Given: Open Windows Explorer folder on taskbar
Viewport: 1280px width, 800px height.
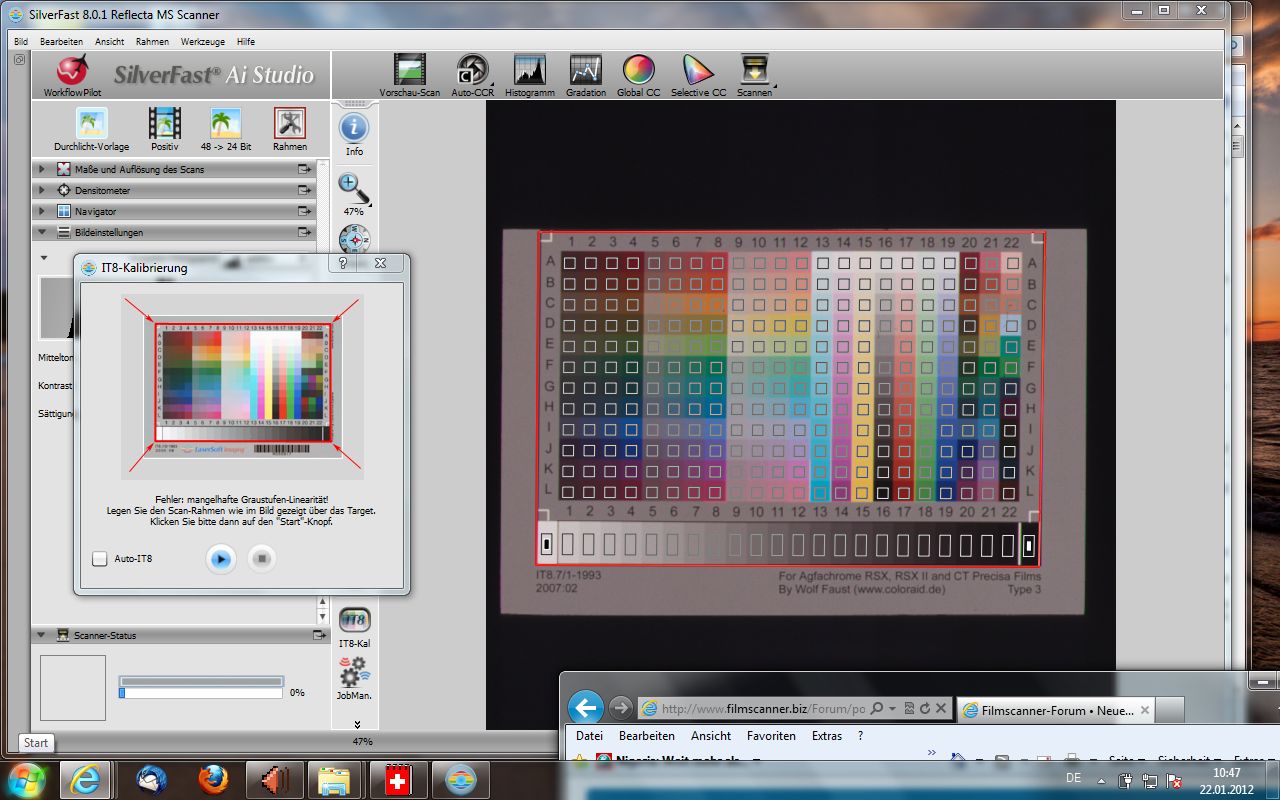Looking at the screenshot, I should [334, 779].
